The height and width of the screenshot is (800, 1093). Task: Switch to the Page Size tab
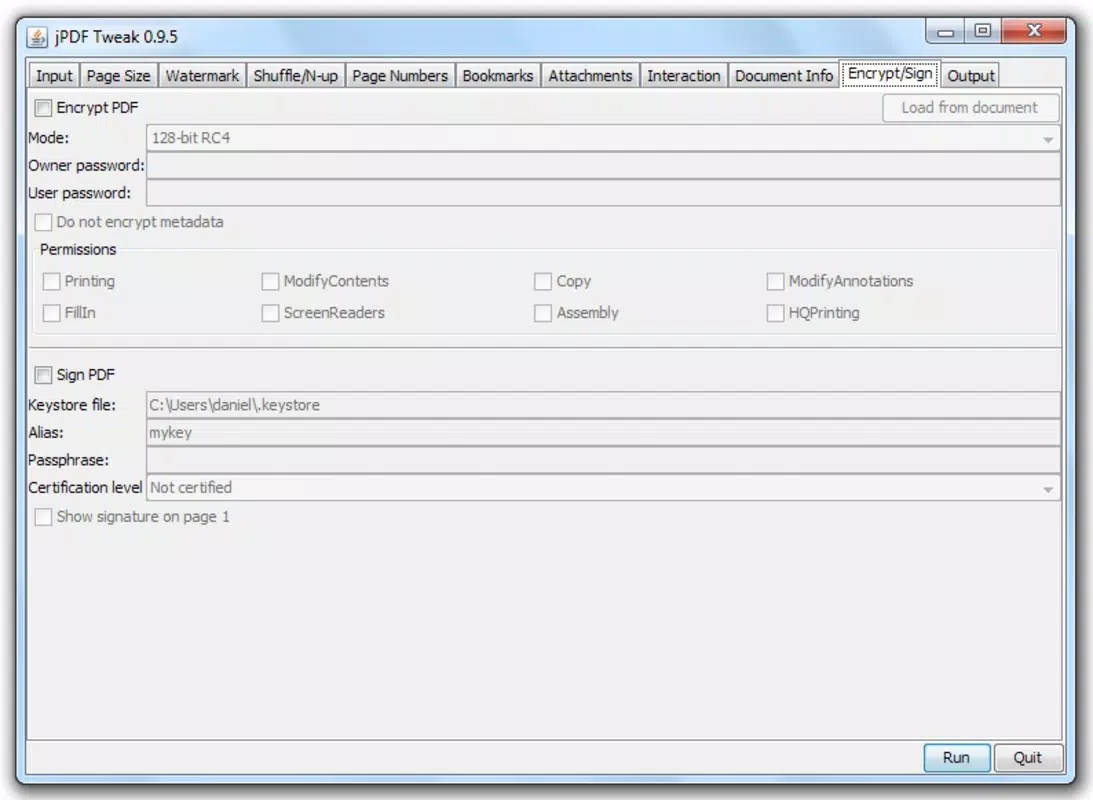coord(119,76)
